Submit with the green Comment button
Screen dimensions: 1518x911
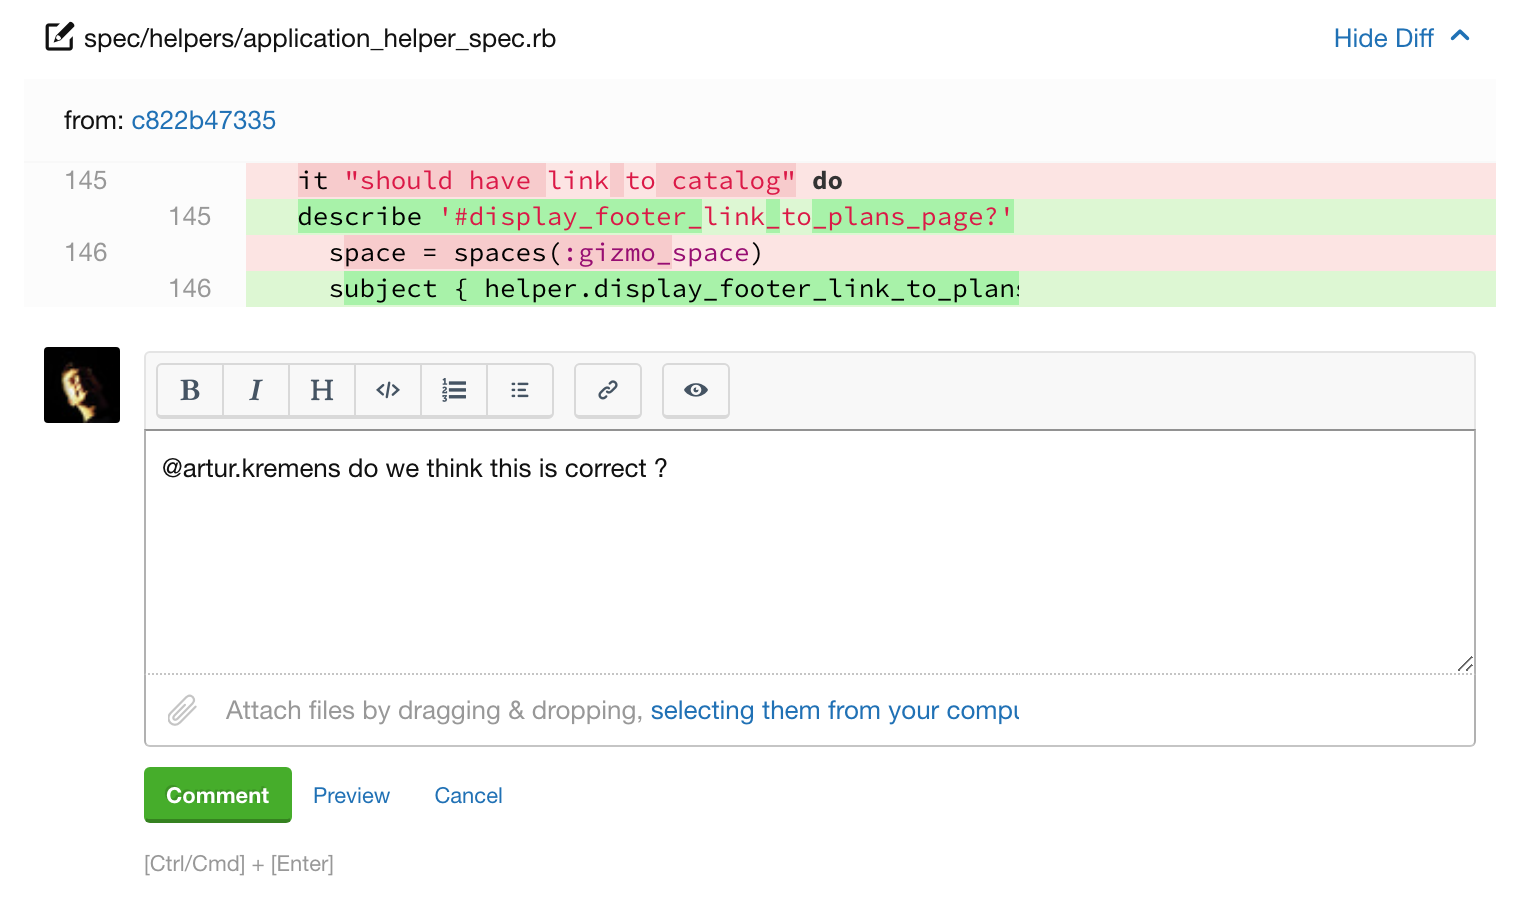218,795
